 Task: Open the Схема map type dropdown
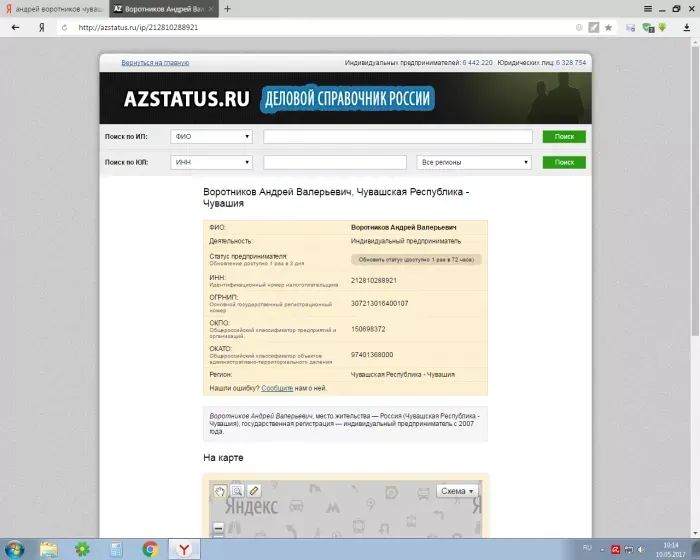point(457,491)
